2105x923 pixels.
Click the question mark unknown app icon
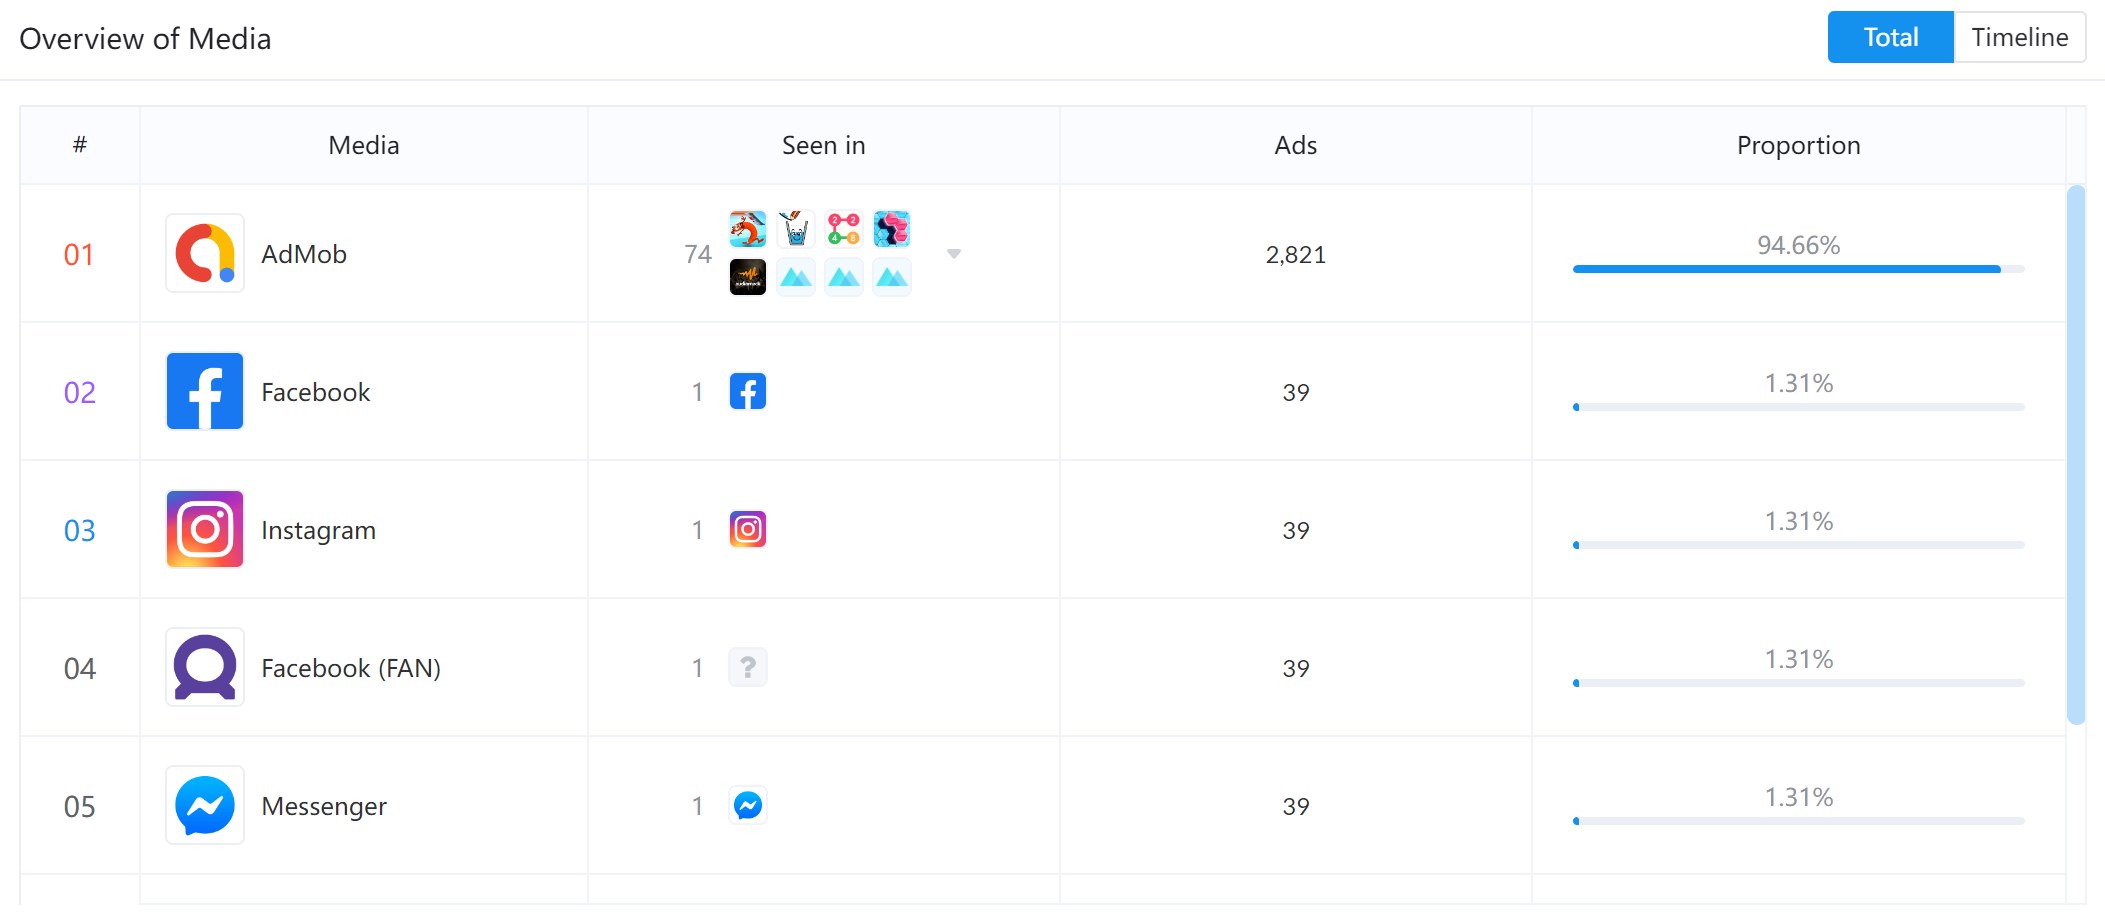coord(748,667)
